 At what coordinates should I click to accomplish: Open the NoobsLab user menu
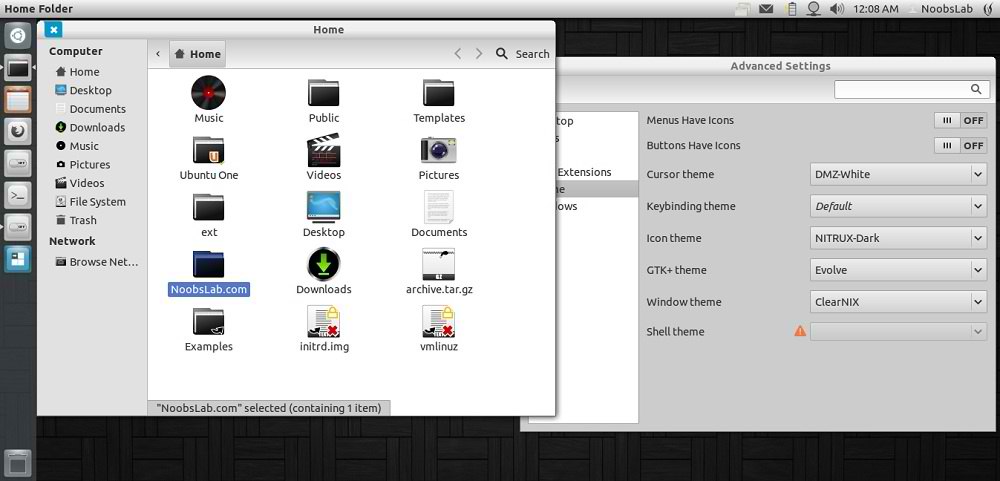[x=944, y=9]
